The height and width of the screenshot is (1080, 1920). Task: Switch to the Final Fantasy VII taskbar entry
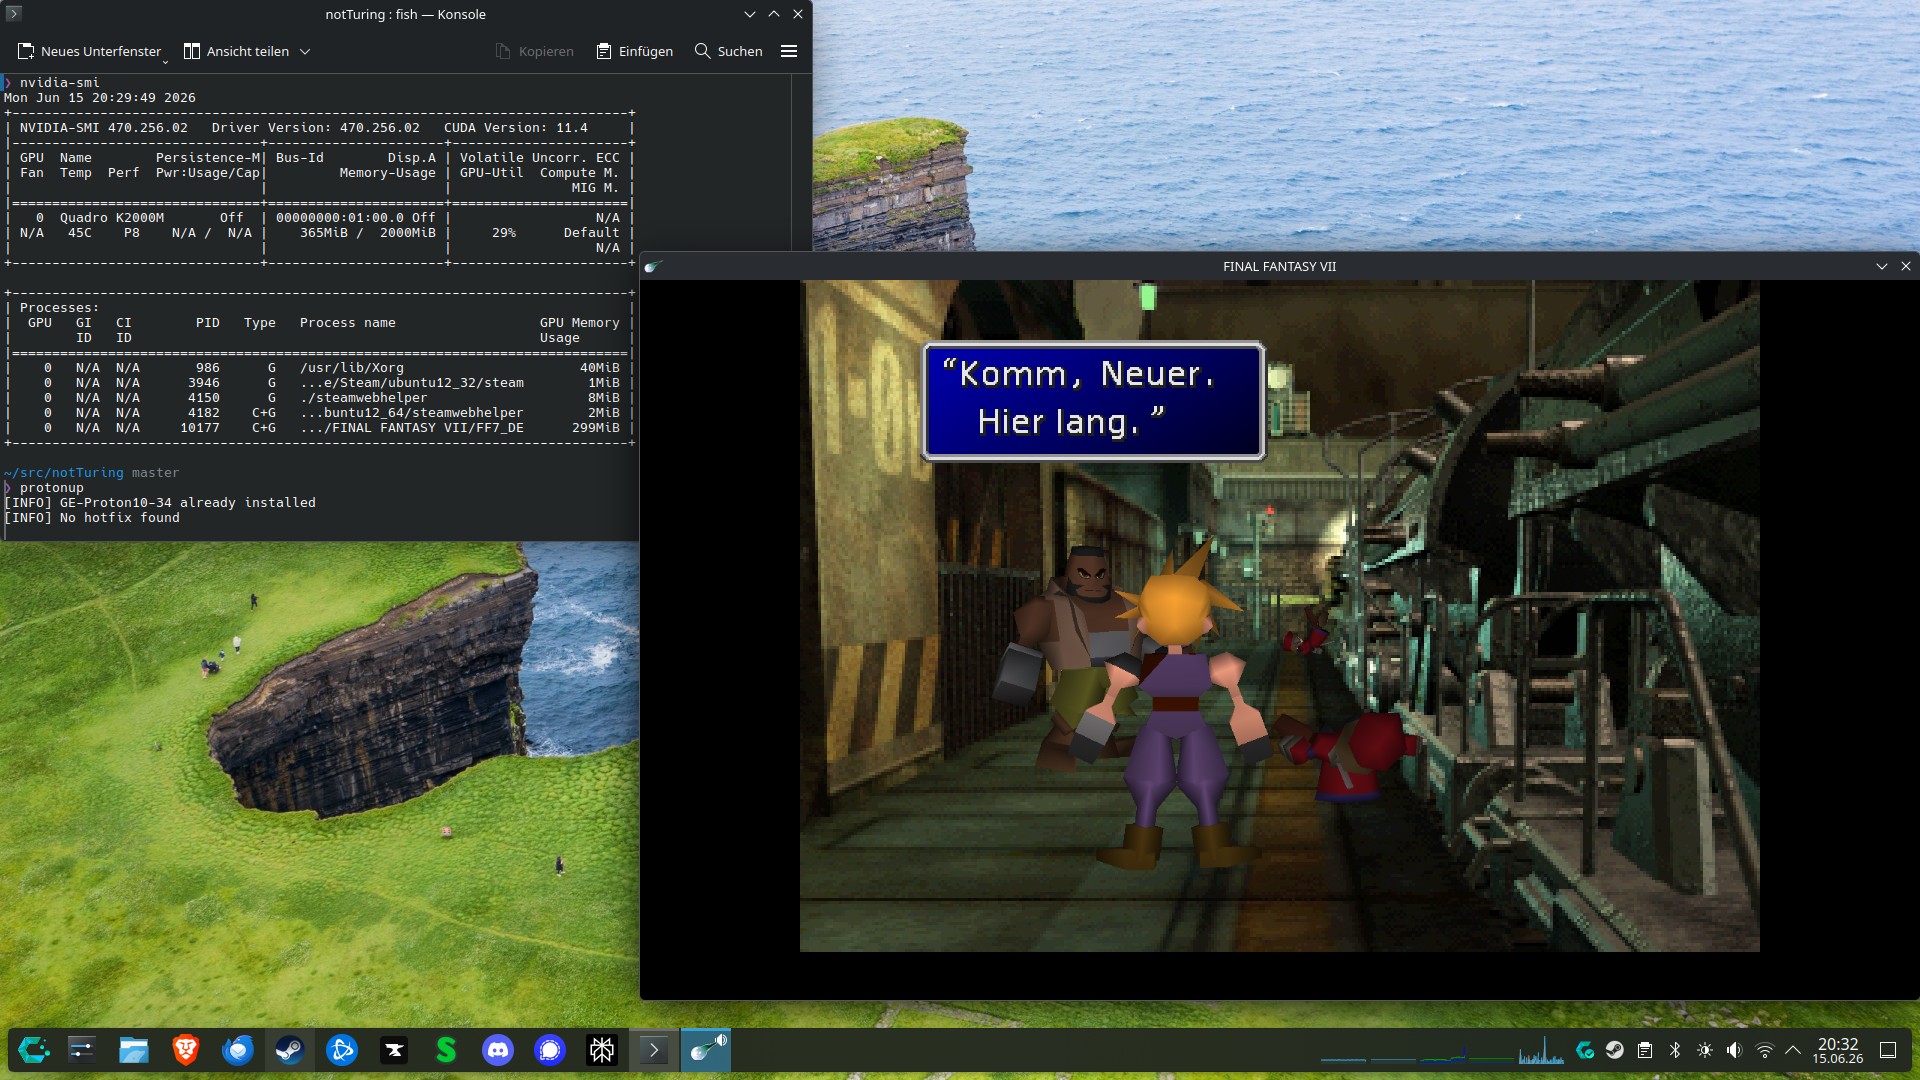click(x=706, y=1050)
